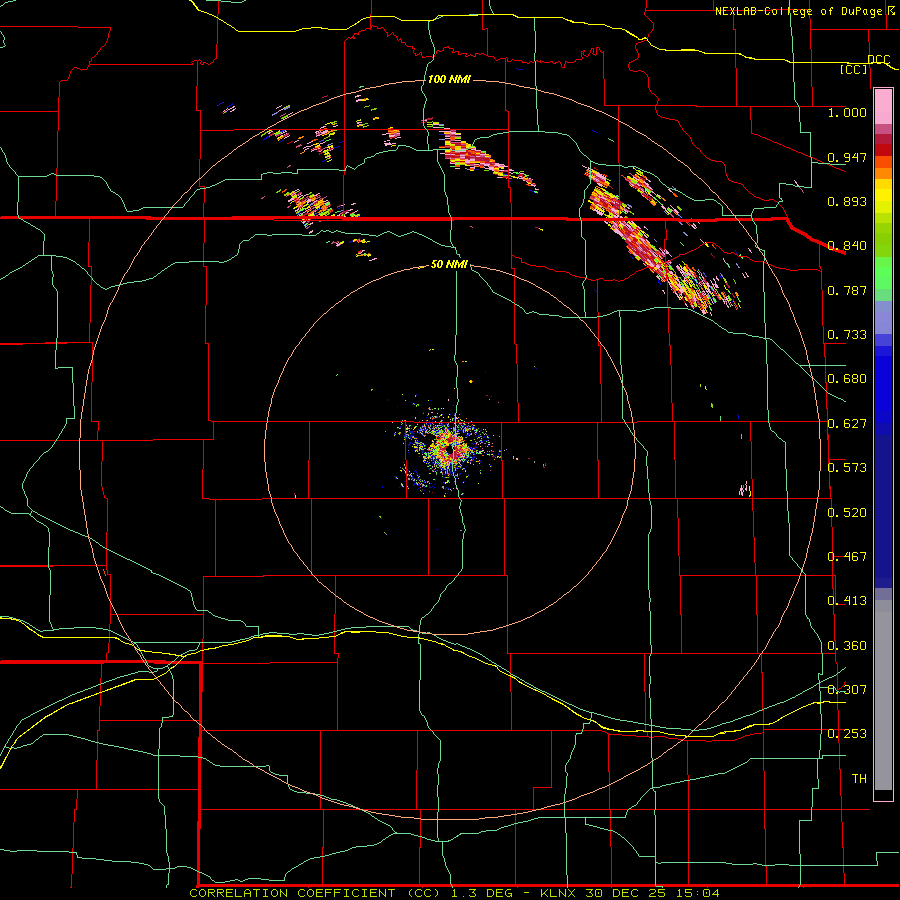The image size is (900, 900).
Task: Click the 50 NMI range ring label
Action: click(x=449, y=264)
